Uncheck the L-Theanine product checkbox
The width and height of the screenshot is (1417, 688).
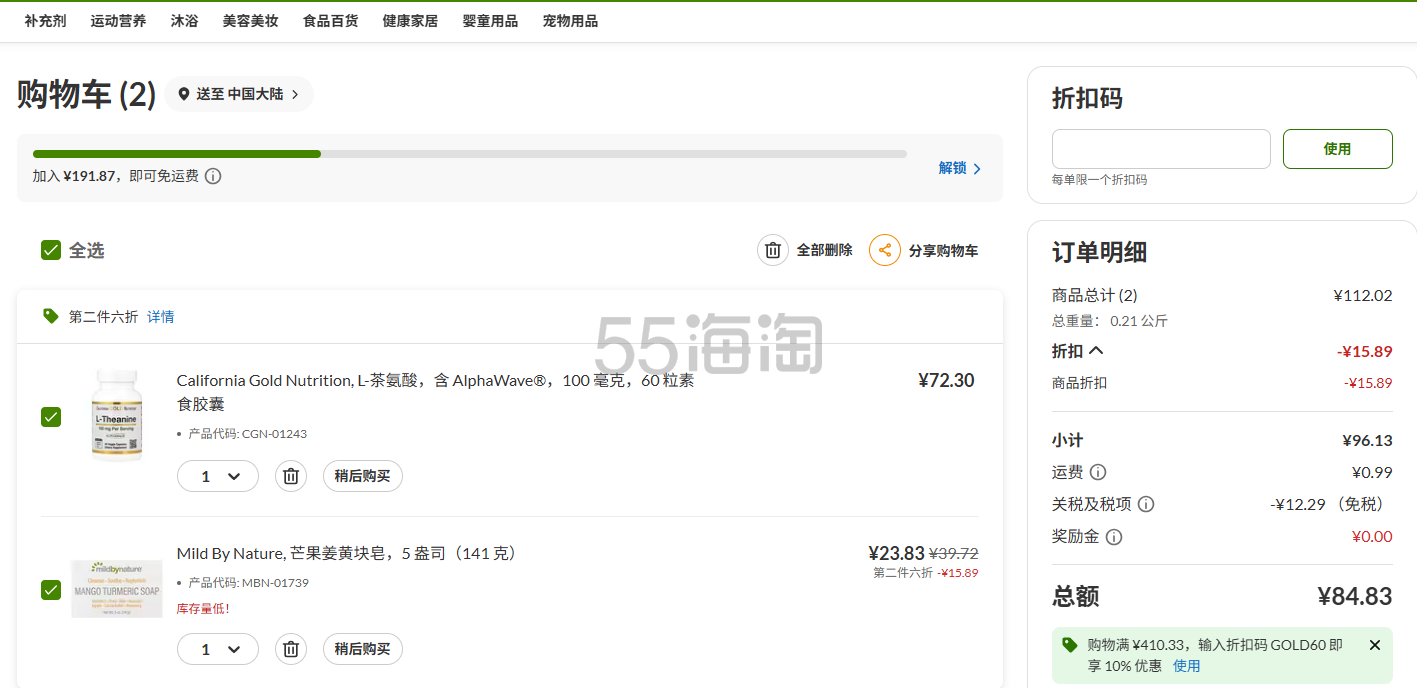(x=51, y=417)
